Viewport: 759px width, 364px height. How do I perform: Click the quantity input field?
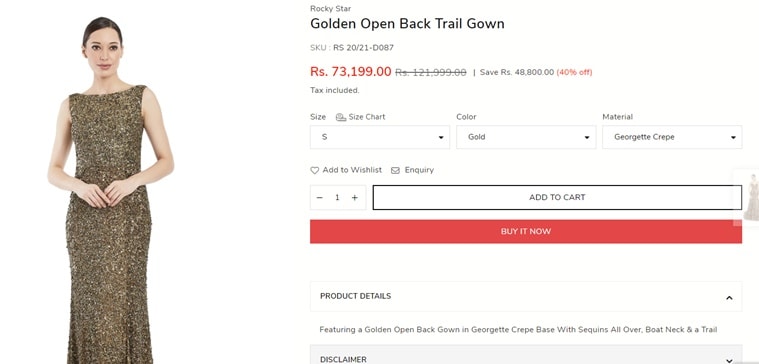click(x=337, y=197)
